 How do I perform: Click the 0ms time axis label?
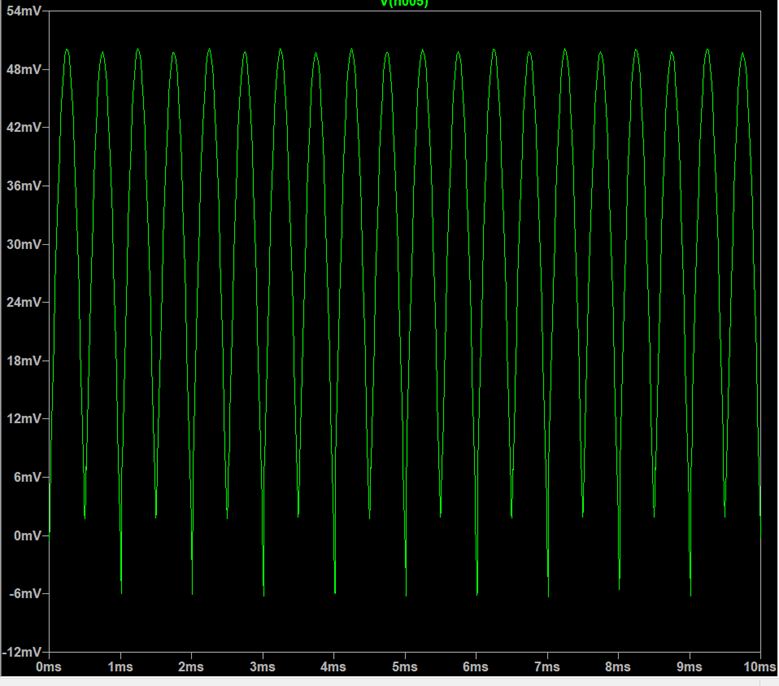[49, 667]
